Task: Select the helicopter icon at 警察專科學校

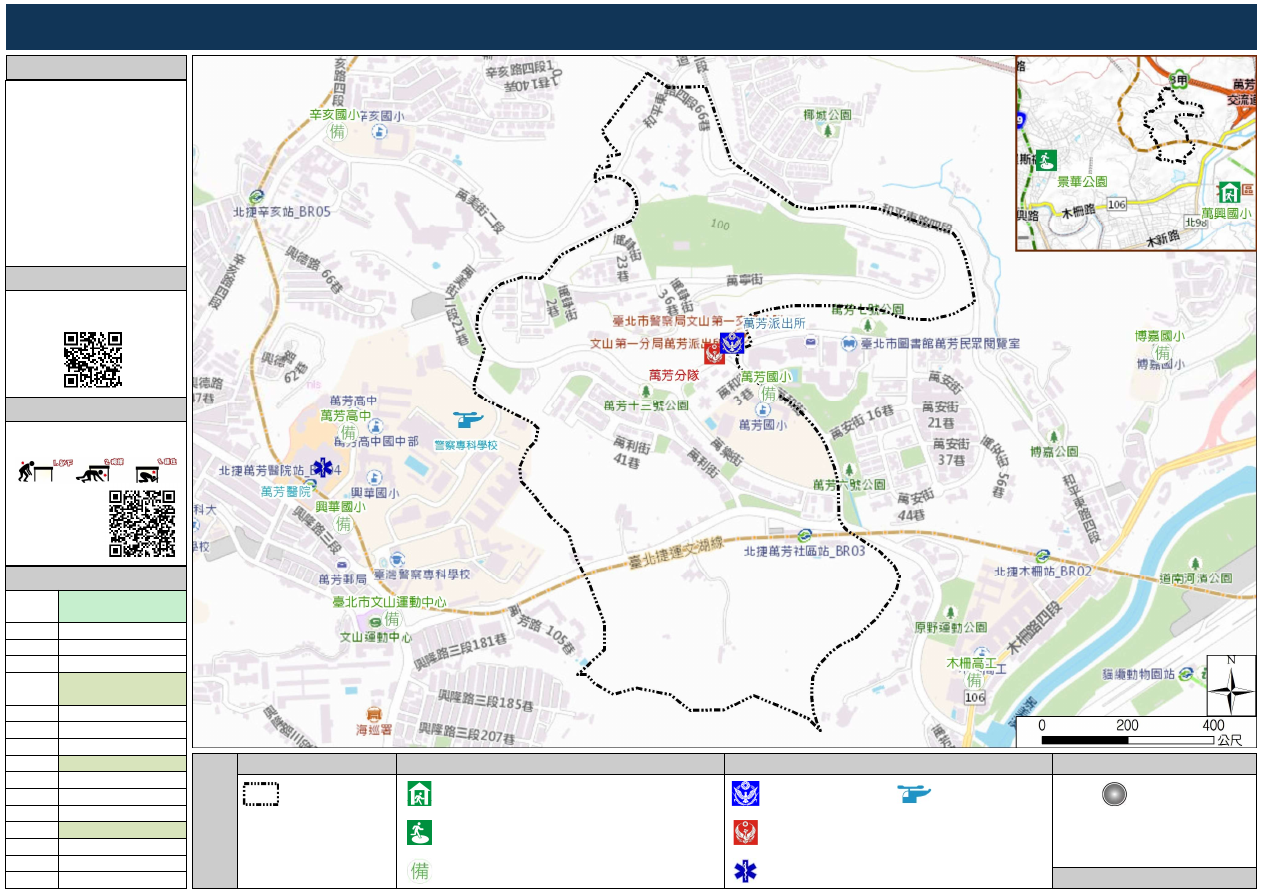Action: tap(466, 421)
